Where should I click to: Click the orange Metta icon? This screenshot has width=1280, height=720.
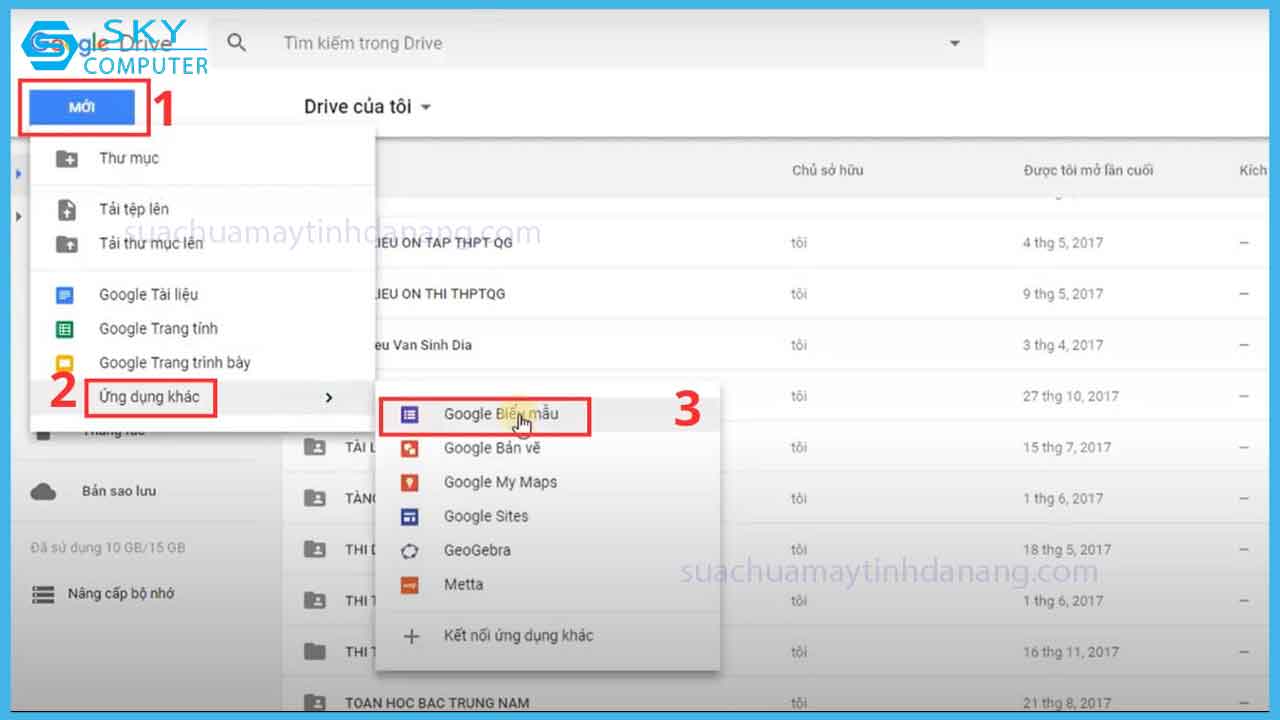click(x=409, y=585)
